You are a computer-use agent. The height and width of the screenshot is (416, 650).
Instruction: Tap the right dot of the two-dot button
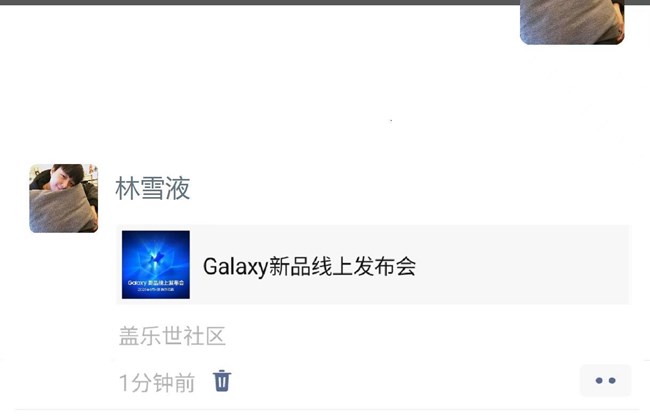(x=612, y=380)
